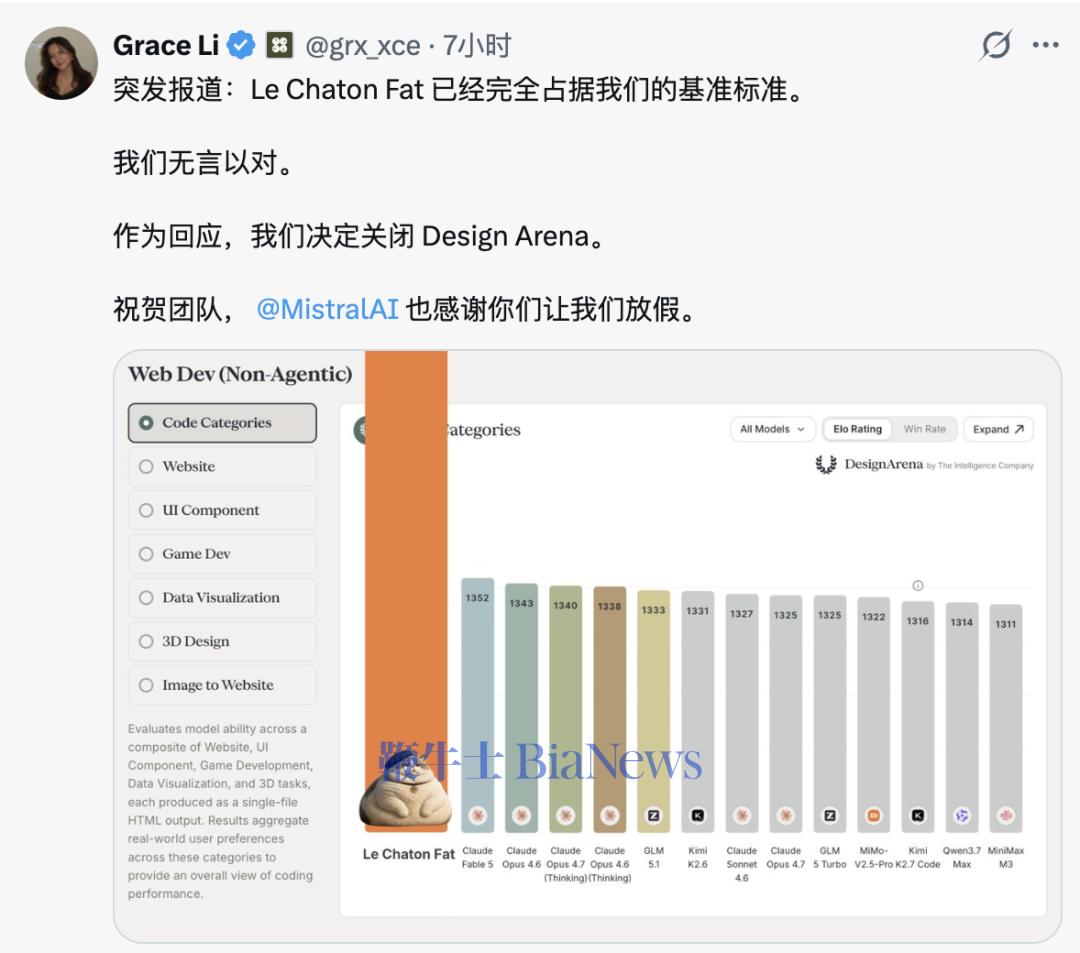Click the 1327 value on Claude Sonnet bar

(742, 614)
